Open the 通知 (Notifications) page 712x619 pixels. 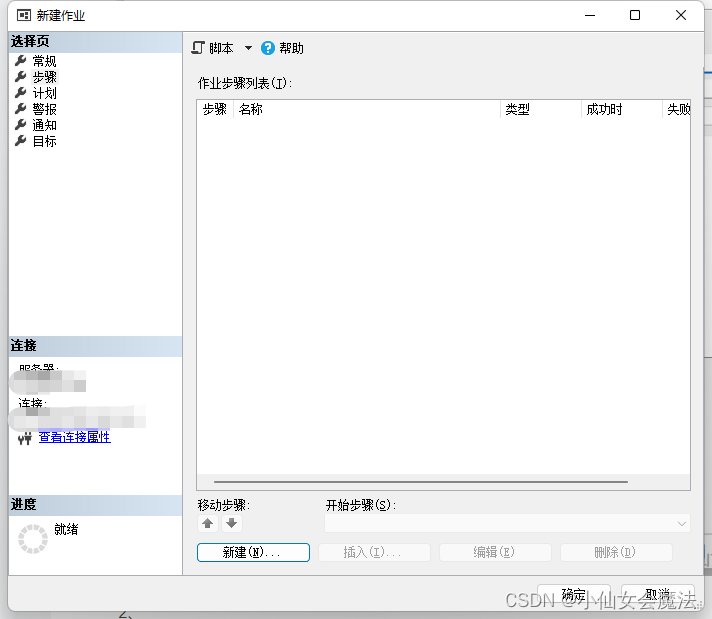pos(44,125)
